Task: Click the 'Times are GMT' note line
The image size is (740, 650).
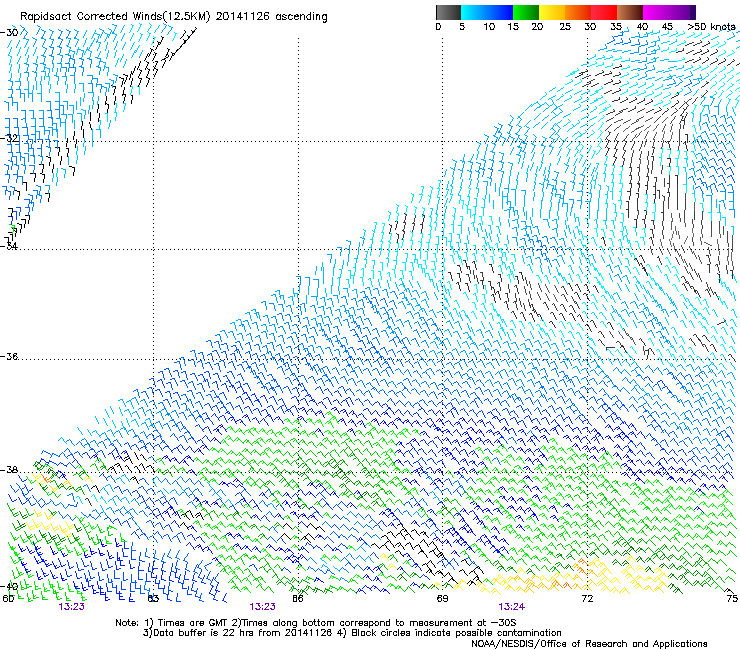Action: (315, 623)
